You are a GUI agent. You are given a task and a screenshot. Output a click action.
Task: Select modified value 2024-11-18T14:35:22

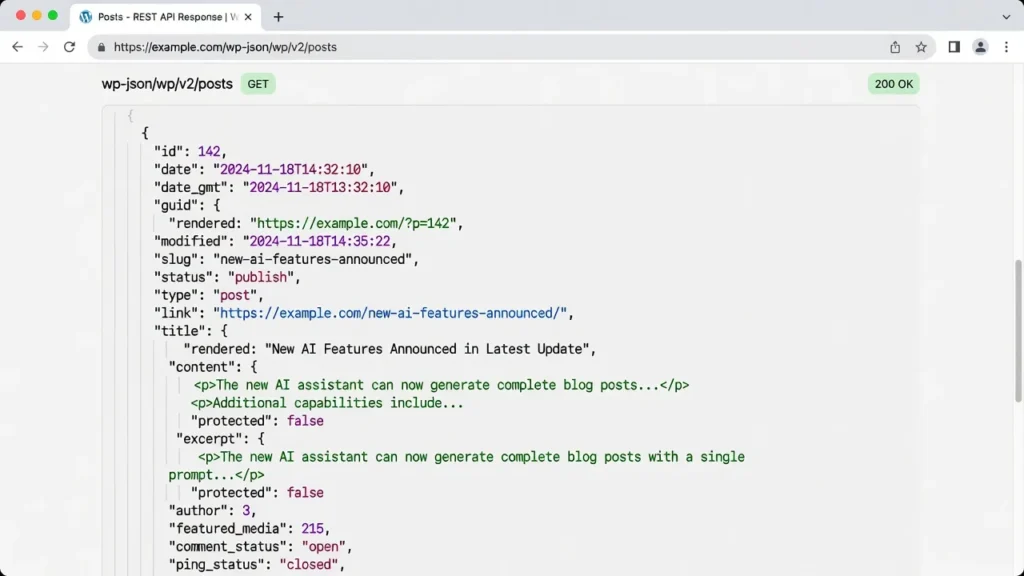(320, 242)
